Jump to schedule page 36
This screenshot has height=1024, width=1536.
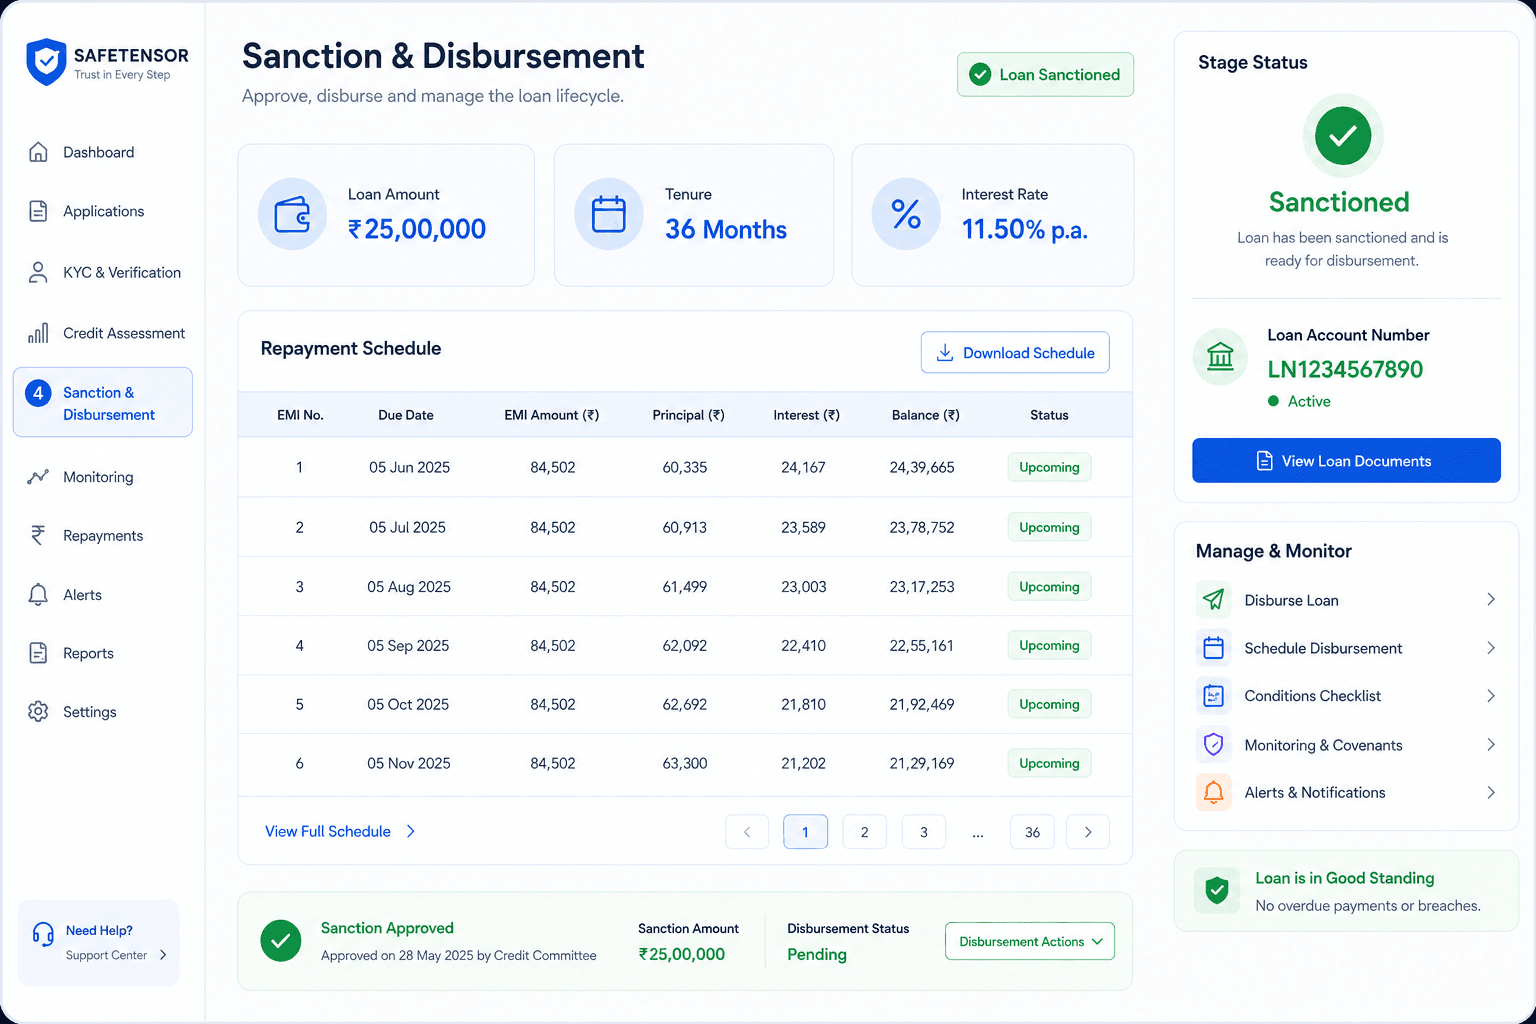(1033, 832)
